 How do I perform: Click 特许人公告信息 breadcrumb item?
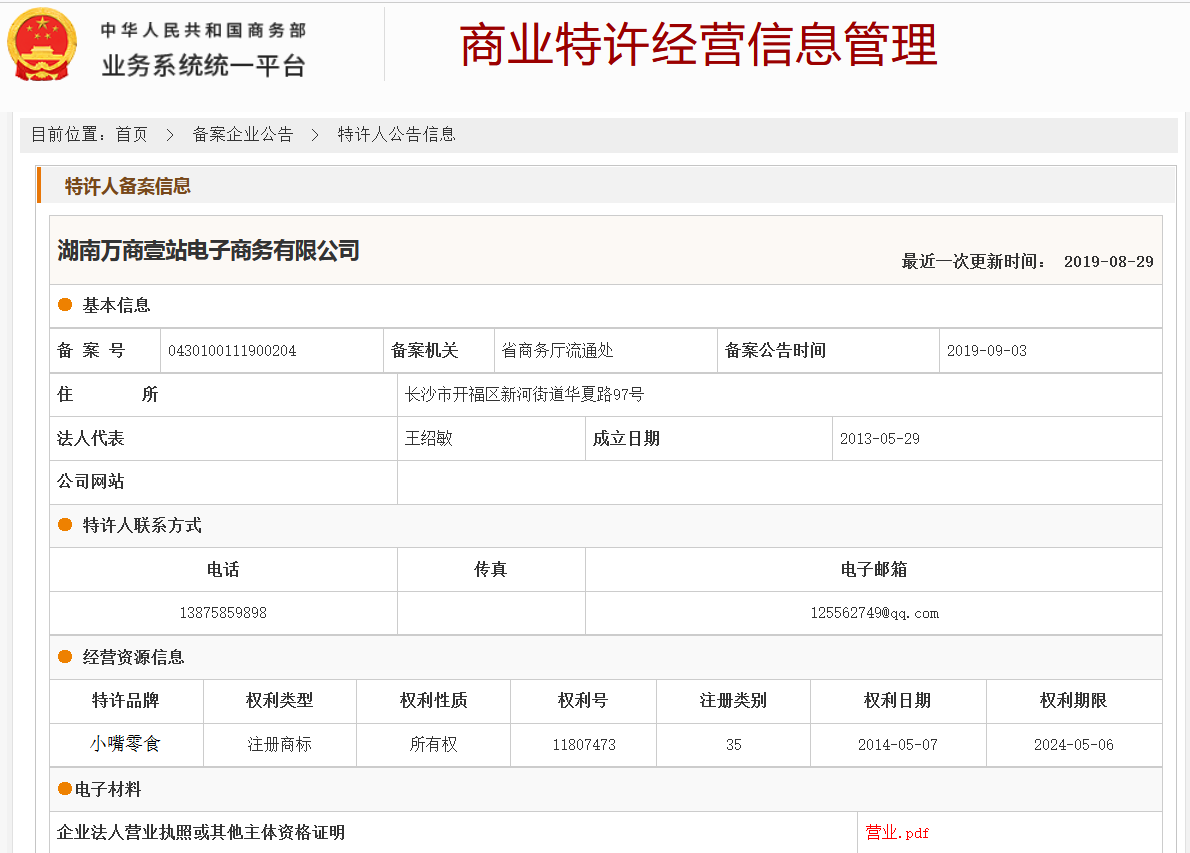pos(396,134)
